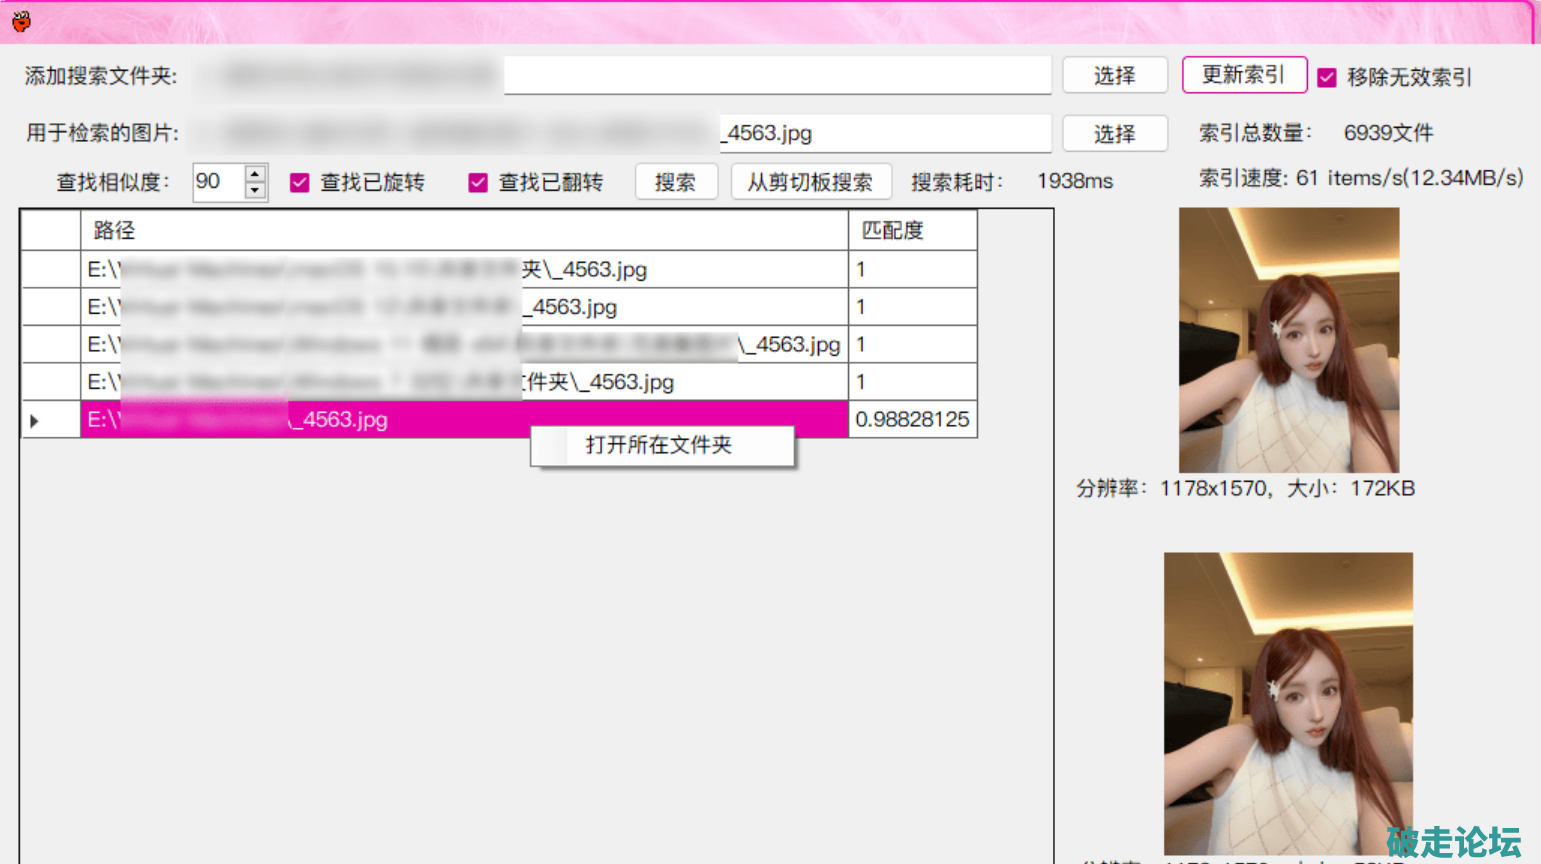Viewport: 1541px width, 864px height.
Task: Select 打开所在文件夹 from context menu
Action: coord(660,446)
